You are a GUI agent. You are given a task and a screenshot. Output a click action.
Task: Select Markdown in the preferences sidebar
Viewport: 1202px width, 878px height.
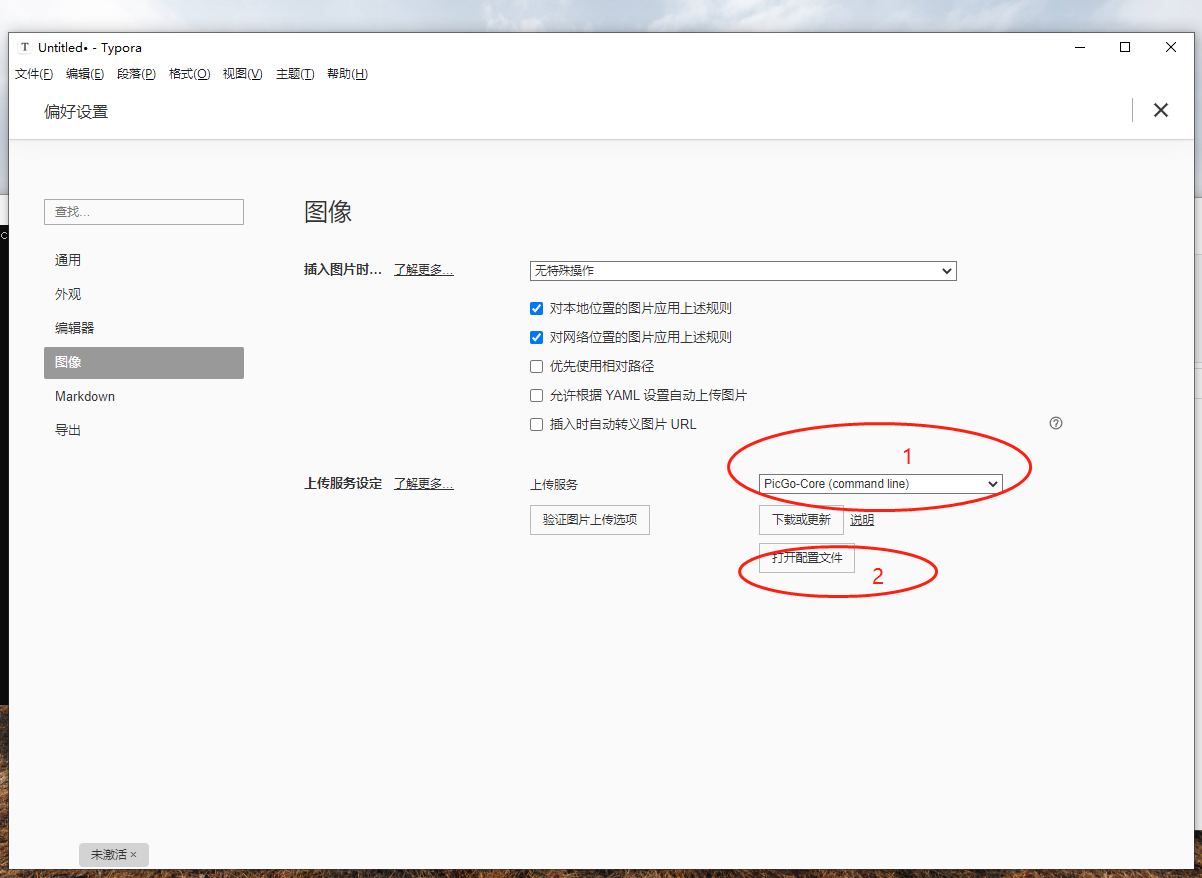click(144, 396)
